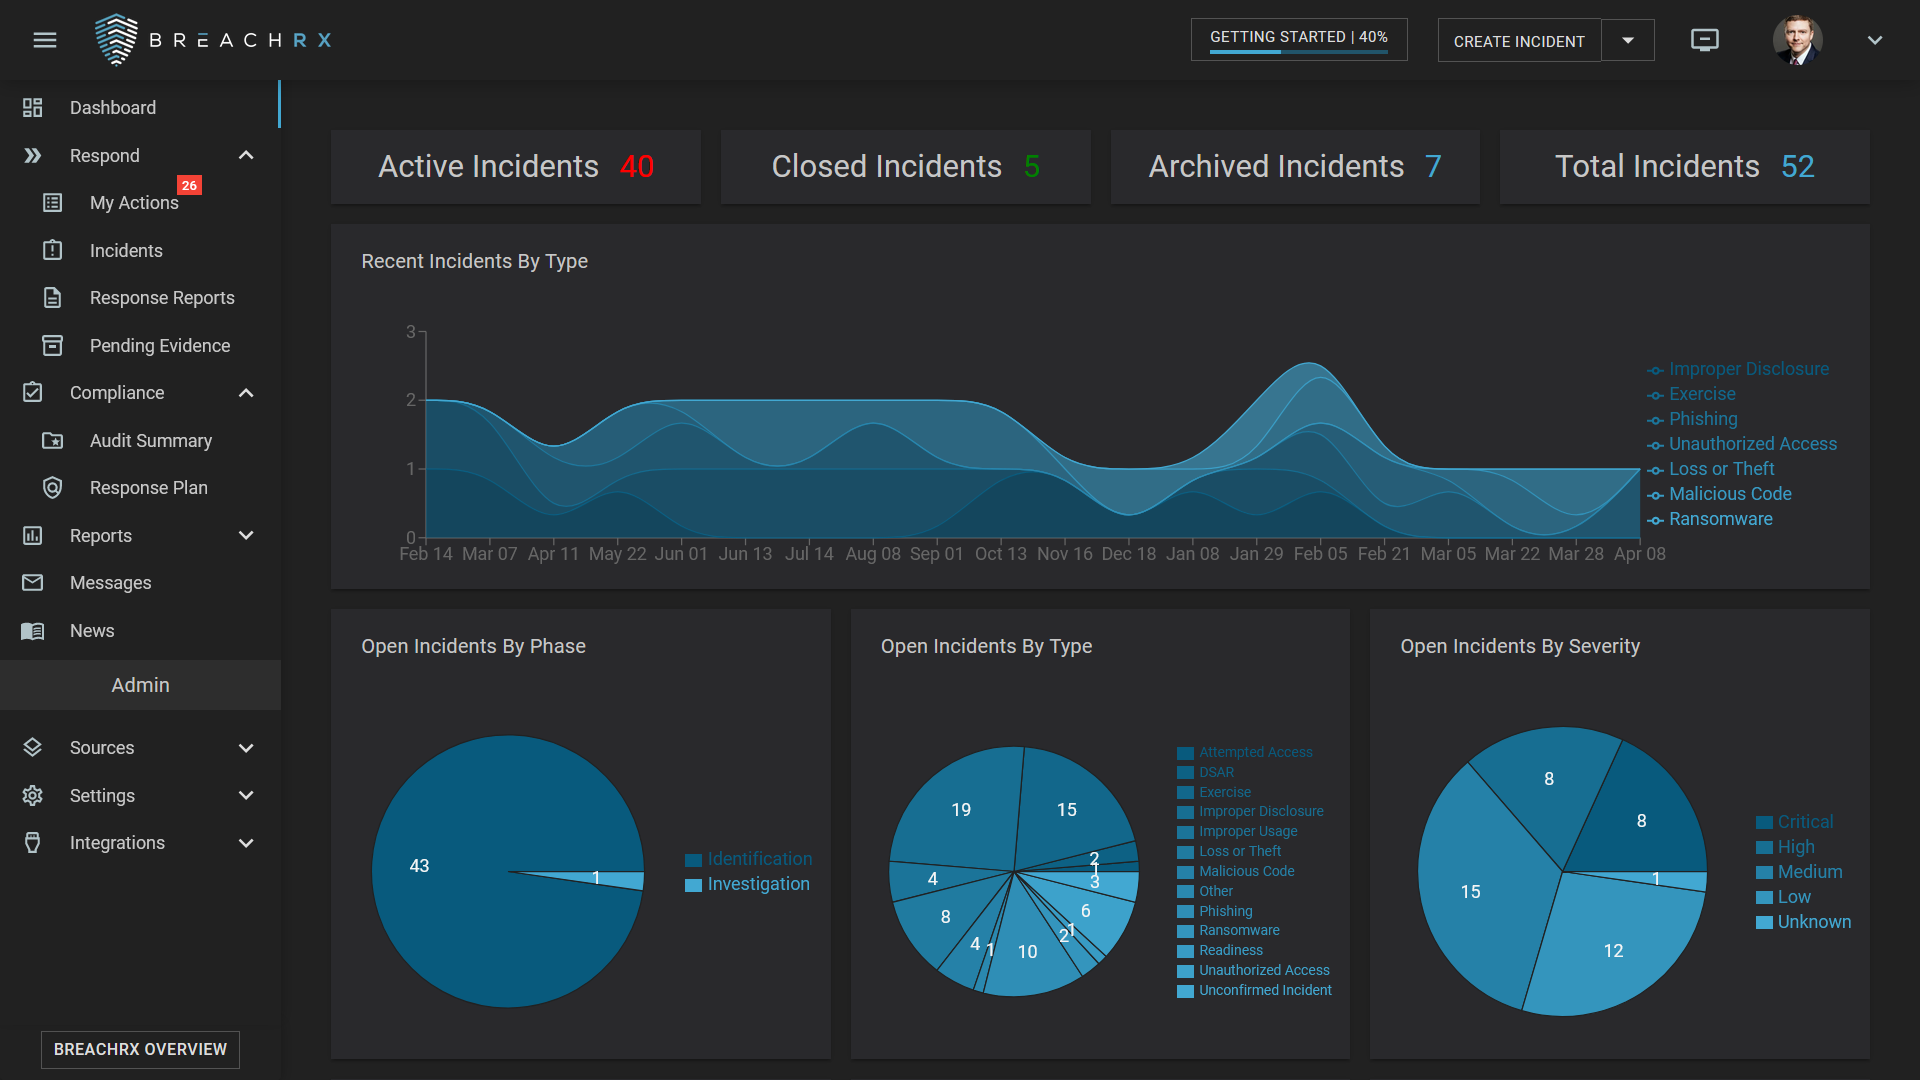Click the Integrations plug icon
This screenshot has width=1920, height=1080.
[x=33, y=843]
